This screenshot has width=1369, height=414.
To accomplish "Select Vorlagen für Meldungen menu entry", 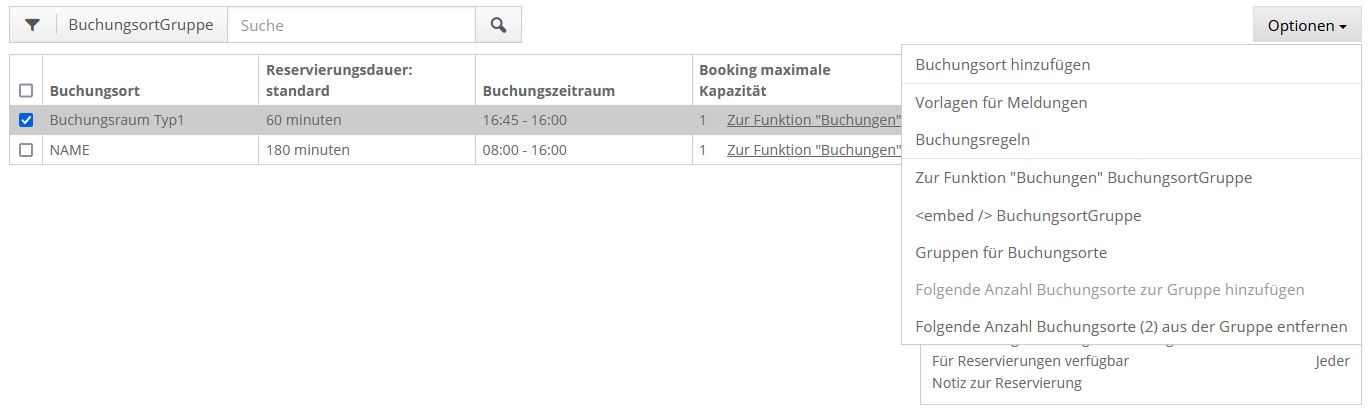I will pos(1001,103).
